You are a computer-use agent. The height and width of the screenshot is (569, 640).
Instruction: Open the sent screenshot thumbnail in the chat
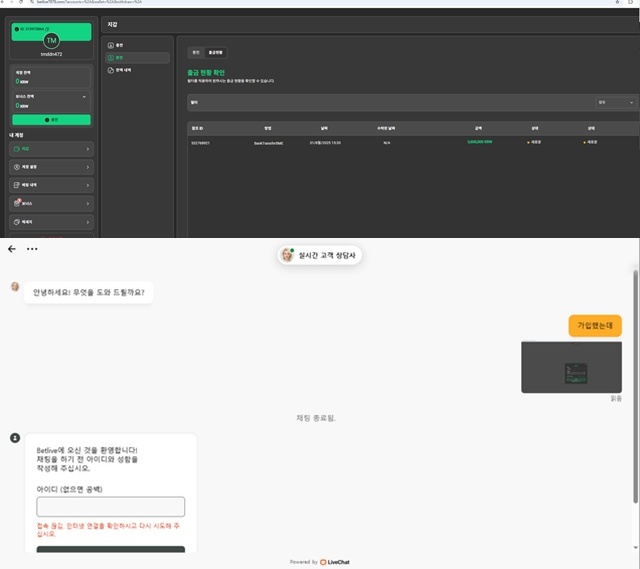pos(571,367)
